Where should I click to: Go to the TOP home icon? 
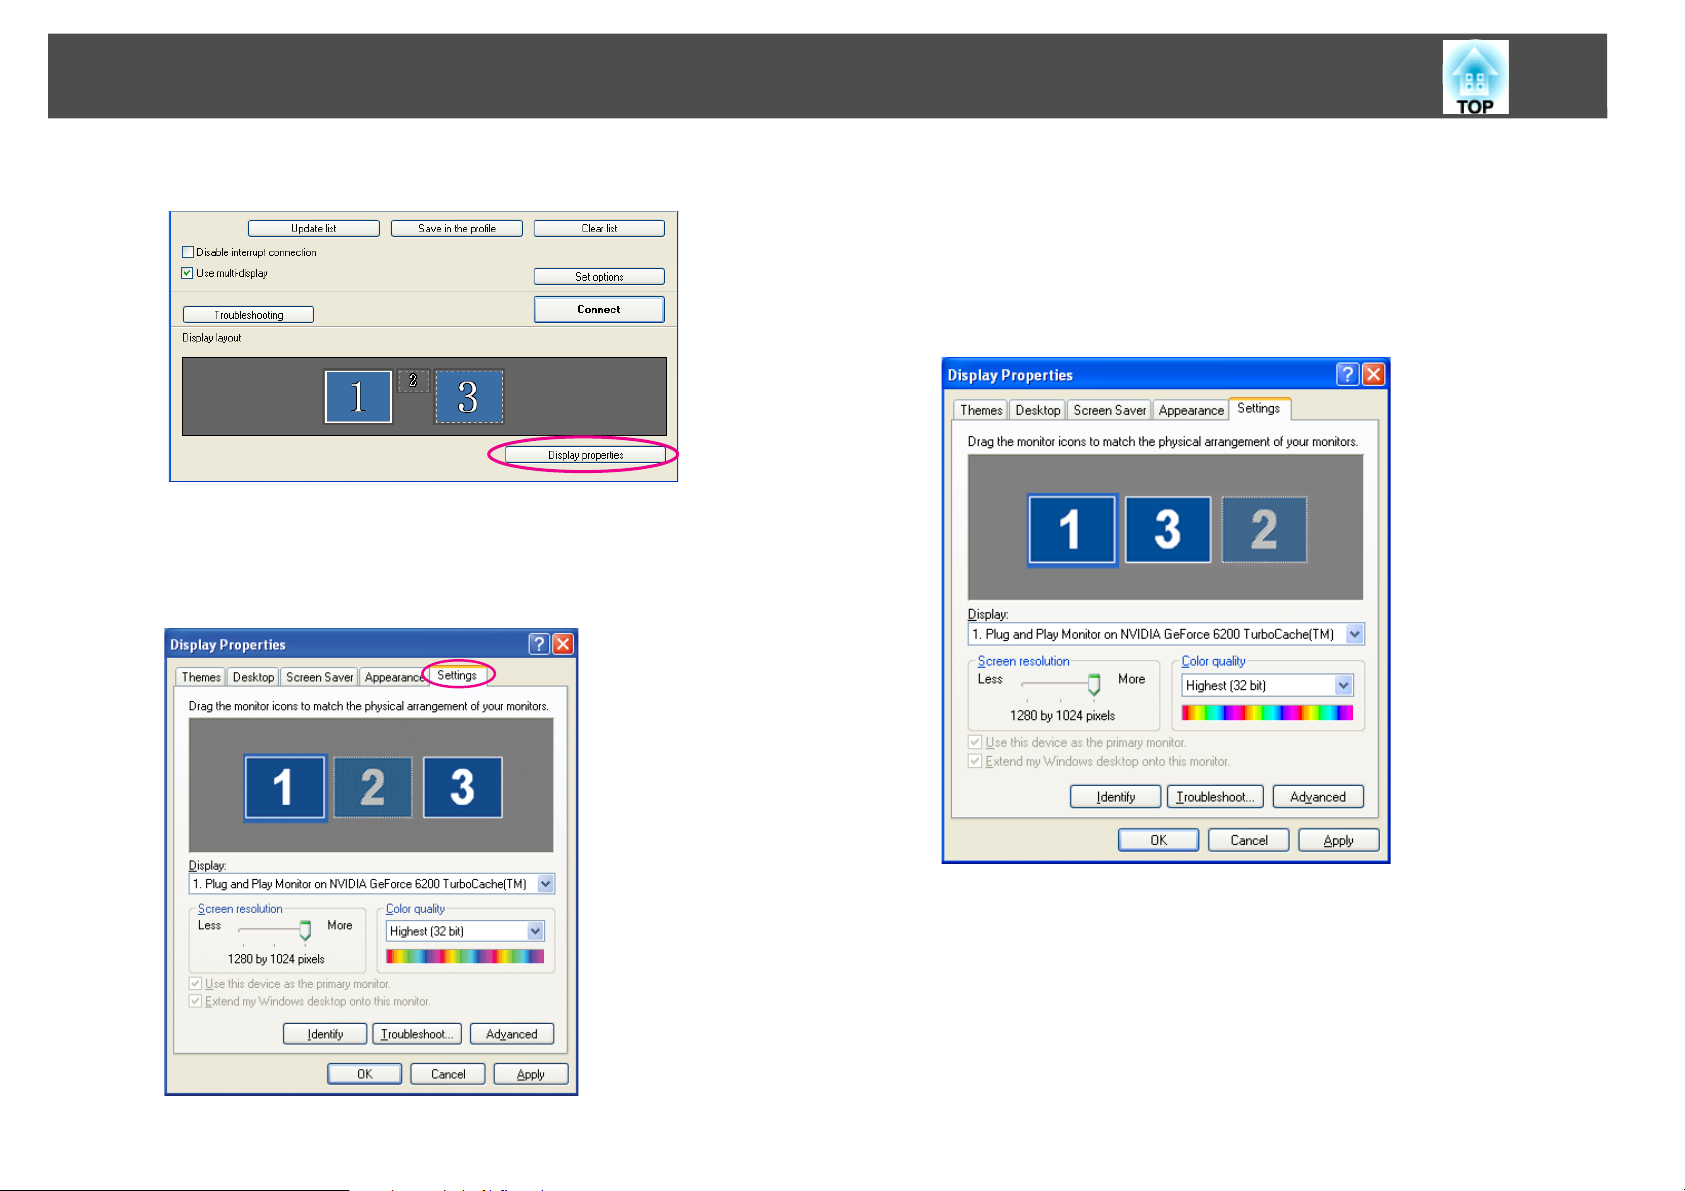[x=1475, y=77]
